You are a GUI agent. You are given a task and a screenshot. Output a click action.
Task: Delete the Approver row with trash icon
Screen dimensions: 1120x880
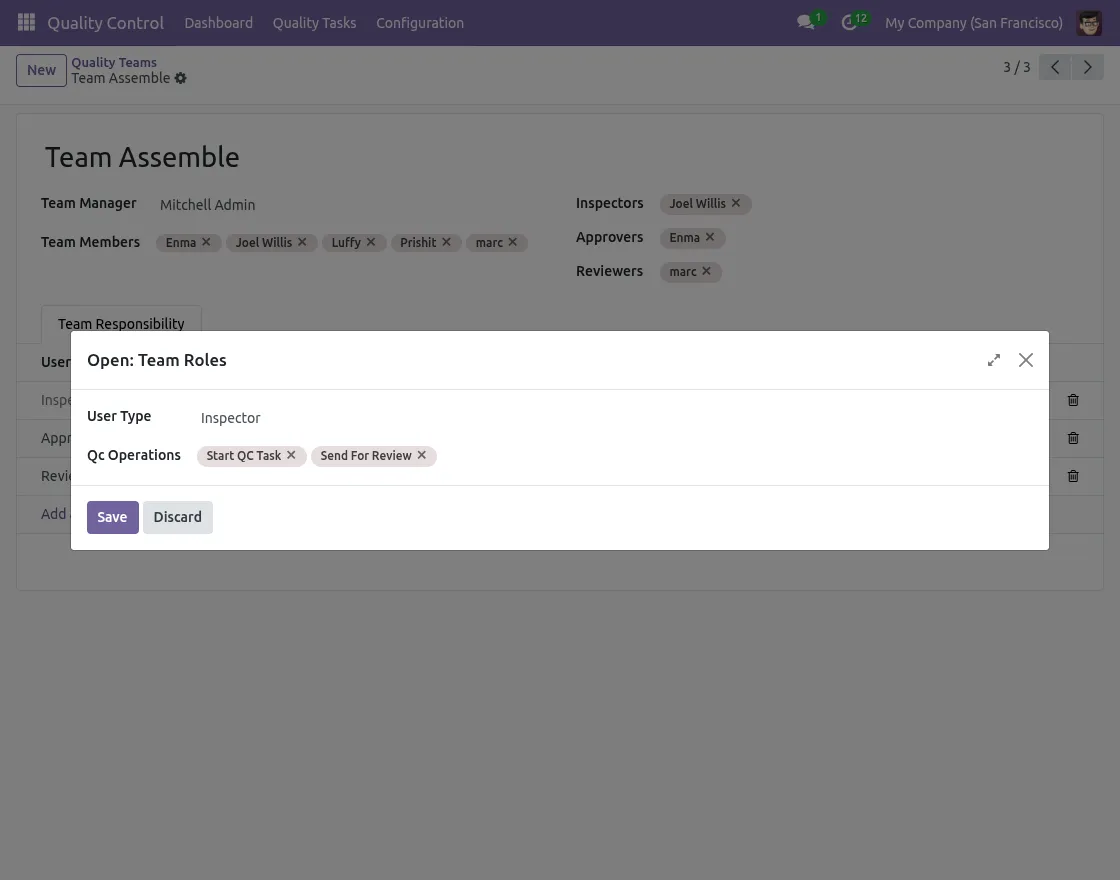click(x=1073, y=438)
